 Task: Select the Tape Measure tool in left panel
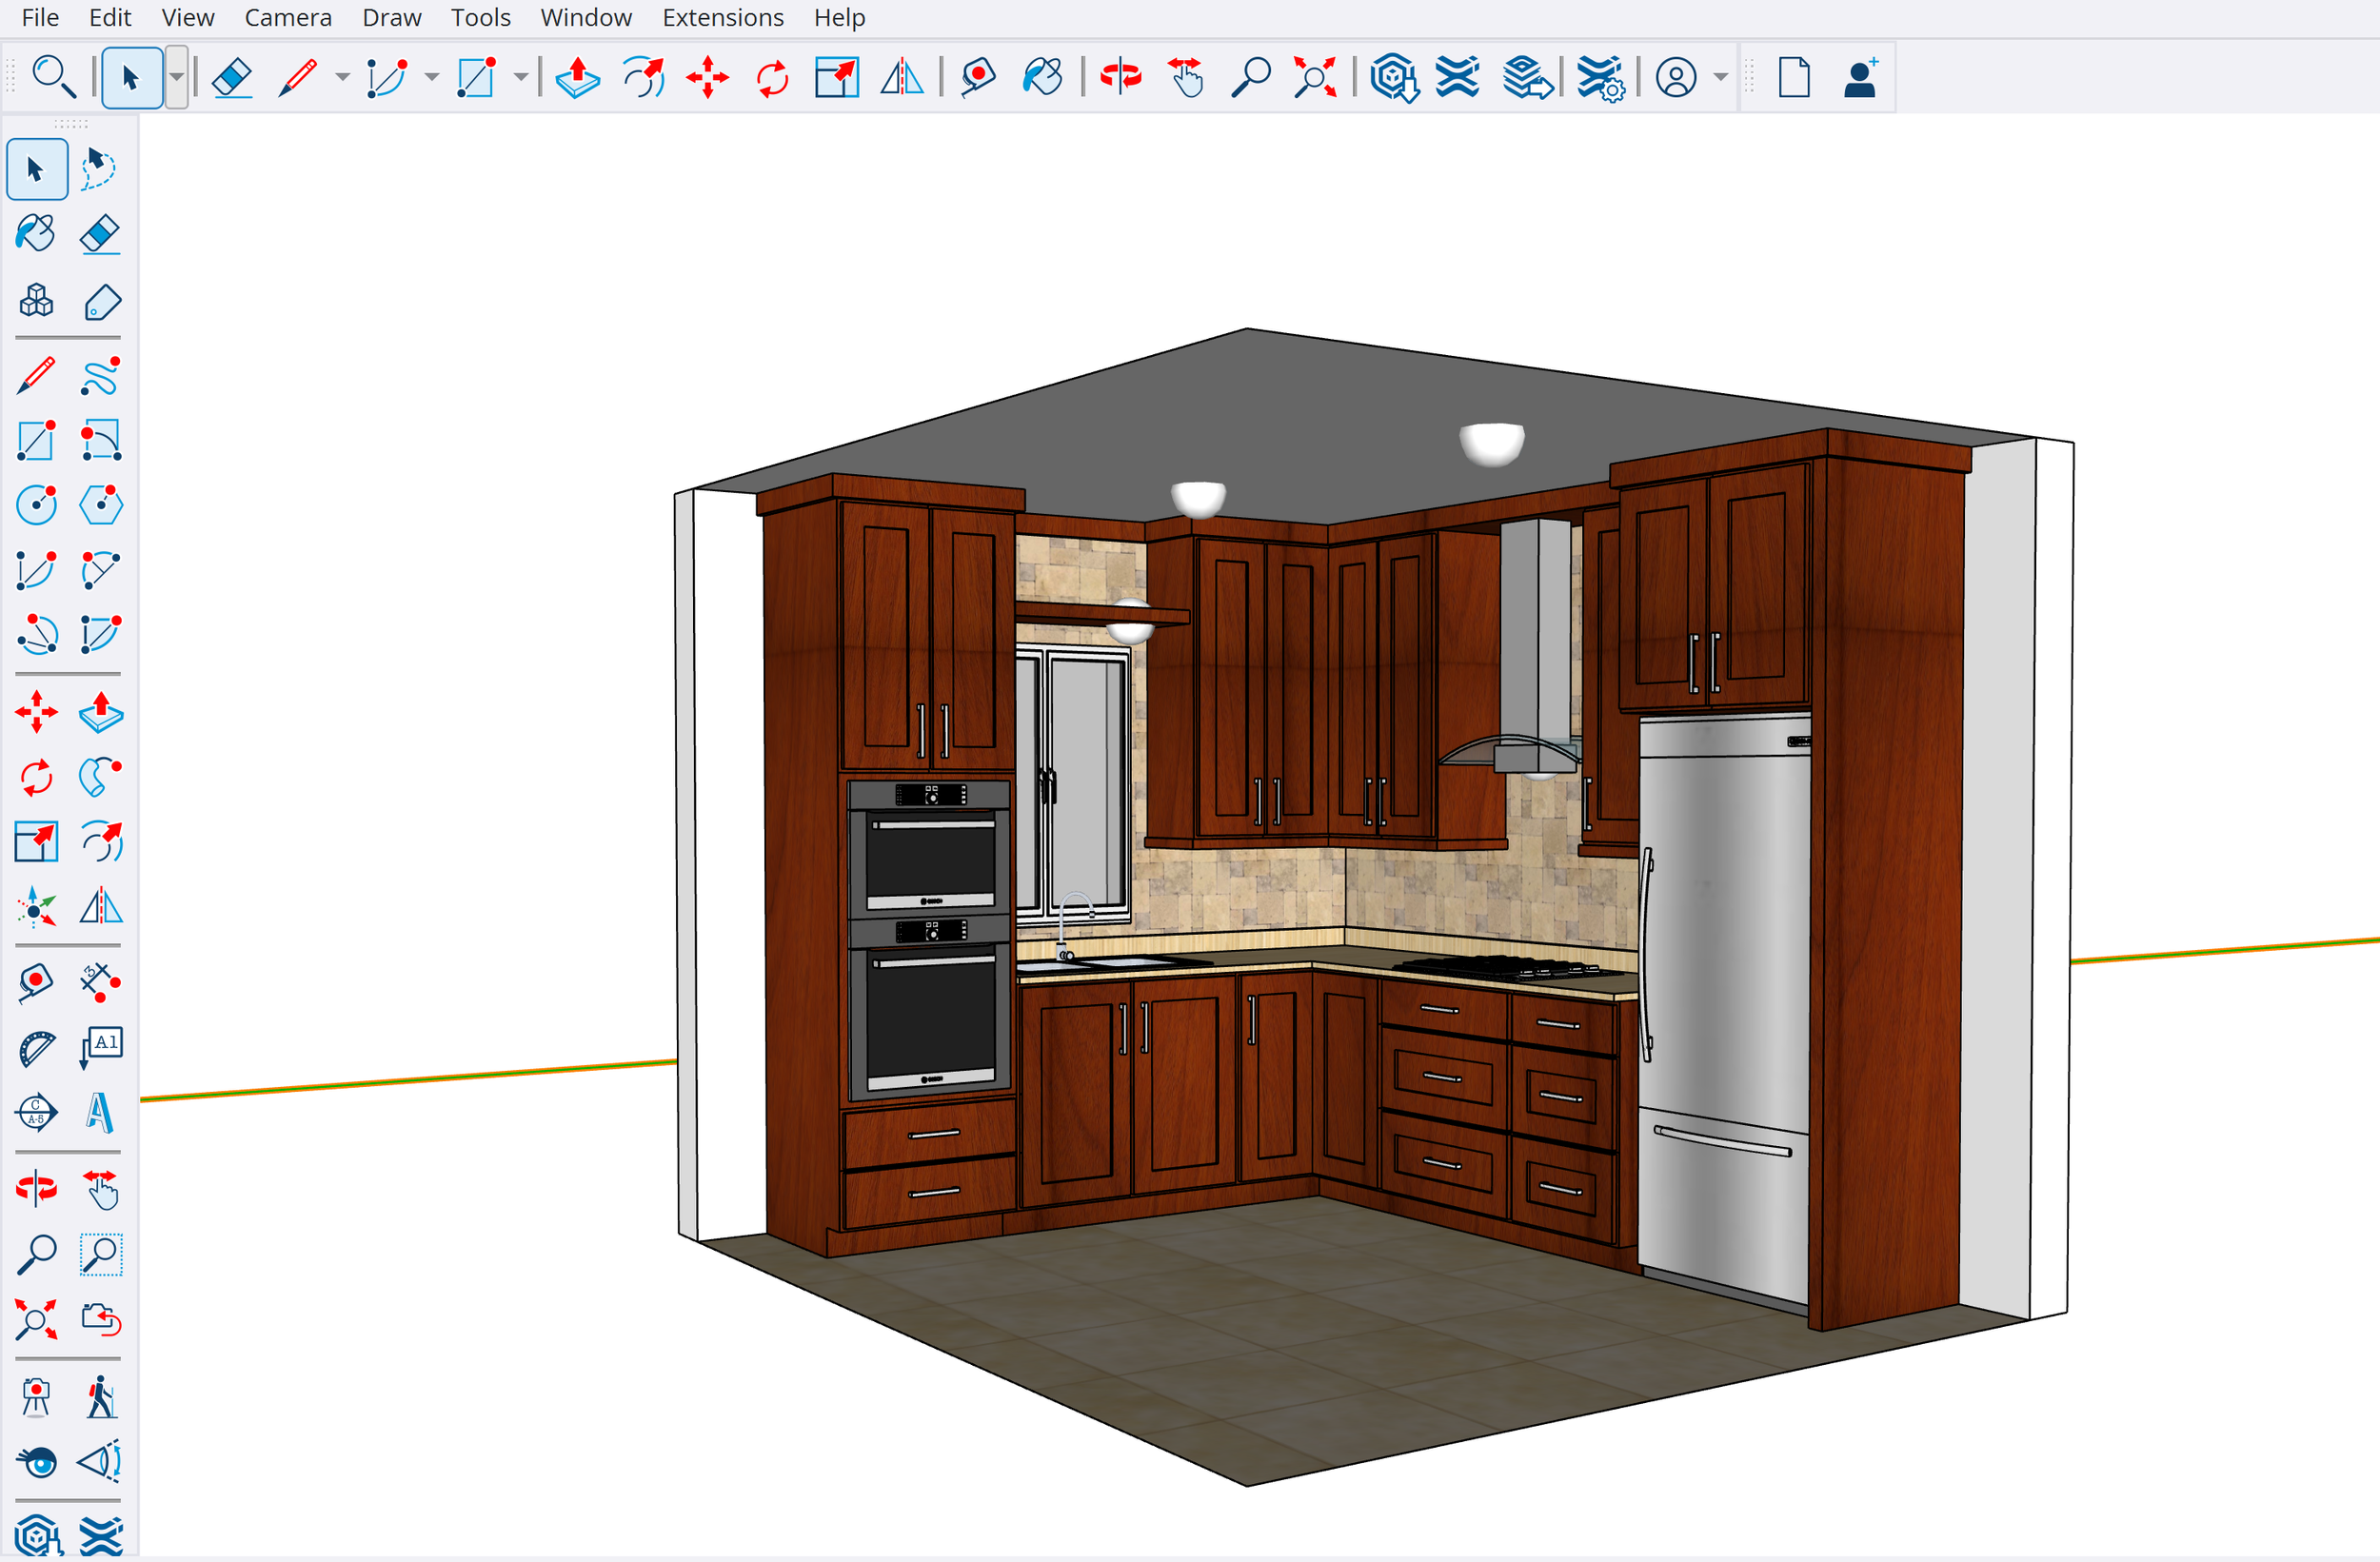[36, 982]
